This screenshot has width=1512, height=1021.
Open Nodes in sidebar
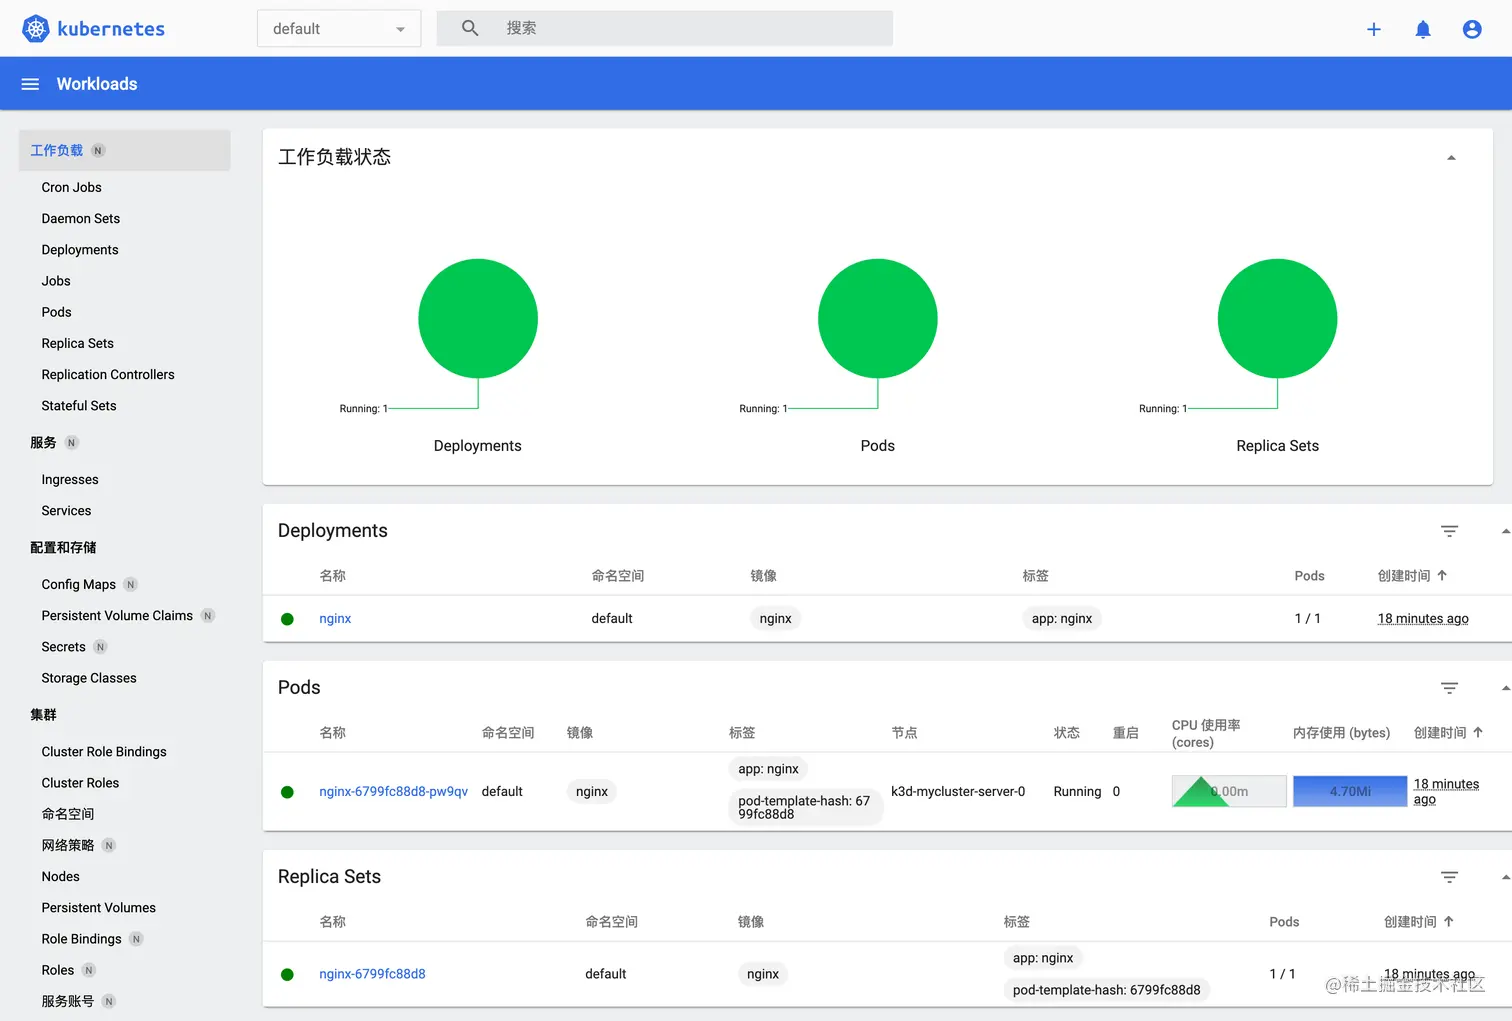pos(61,877)
